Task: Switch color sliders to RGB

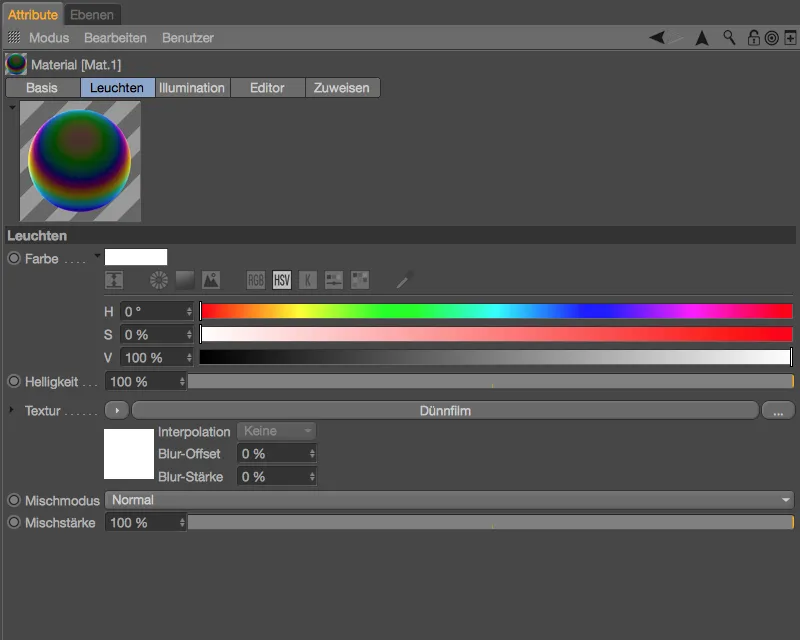Action: pyautogui.click(x=256, y=280)
